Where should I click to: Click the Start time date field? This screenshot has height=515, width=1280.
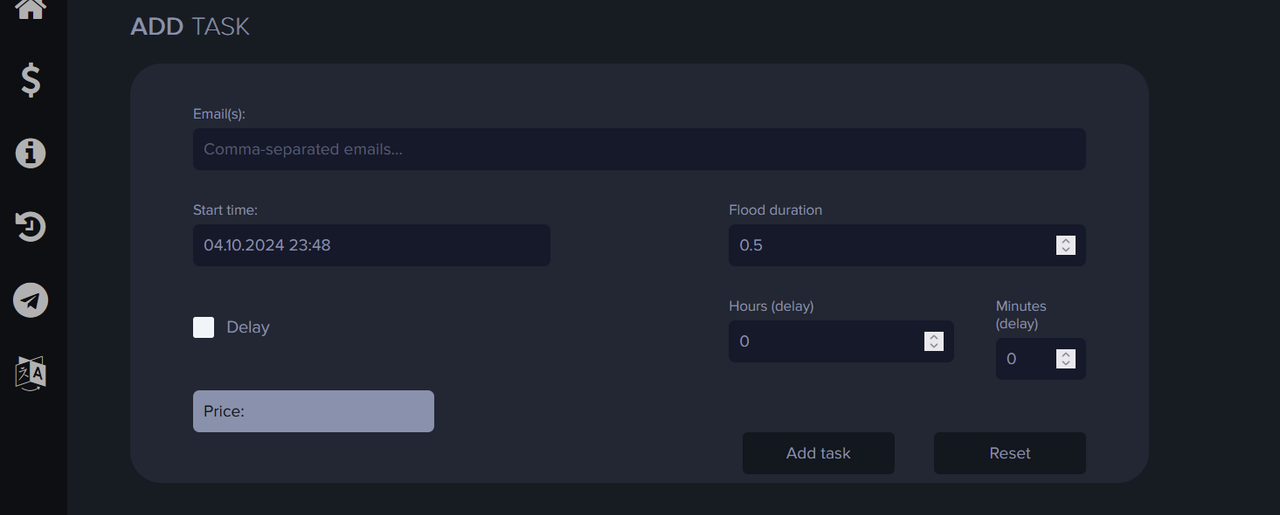click(371, 245)
